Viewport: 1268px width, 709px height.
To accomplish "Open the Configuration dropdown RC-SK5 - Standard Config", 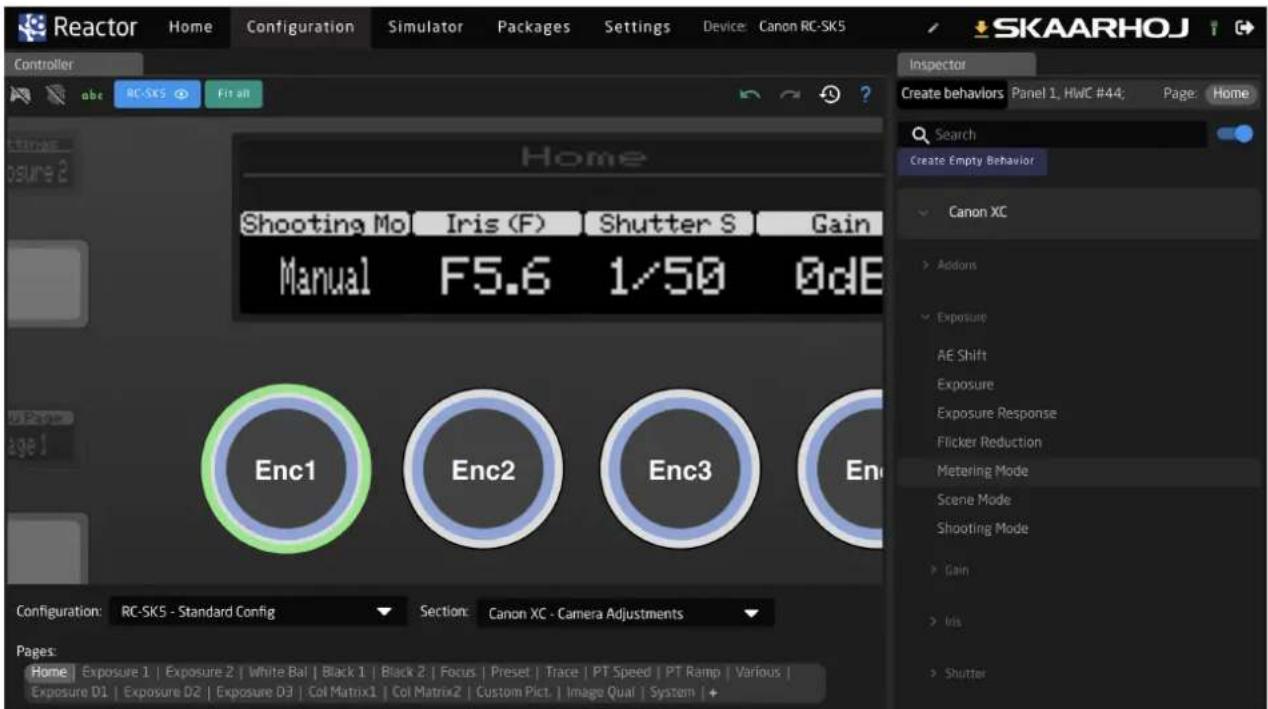I will [257, 612].
